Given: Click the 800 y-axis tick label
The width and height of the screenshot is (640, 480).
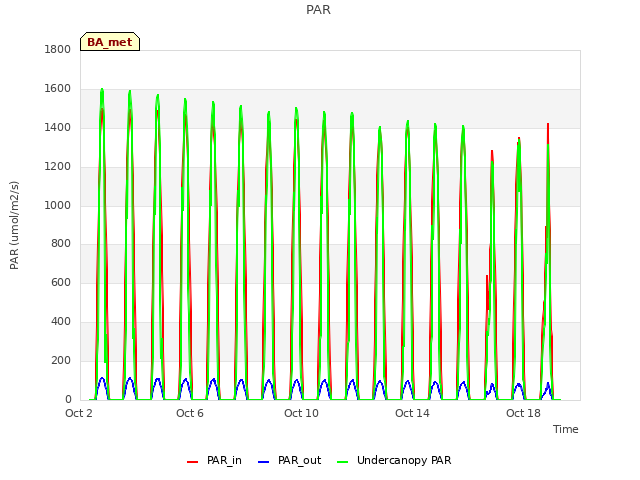Looking at the screenshot, I should (61, 244).
